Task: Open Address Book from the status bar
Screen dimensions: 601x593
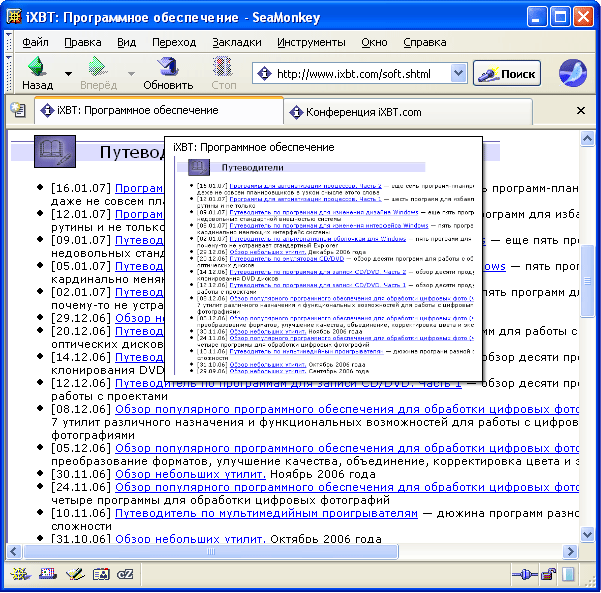Action: pos(101,574)
